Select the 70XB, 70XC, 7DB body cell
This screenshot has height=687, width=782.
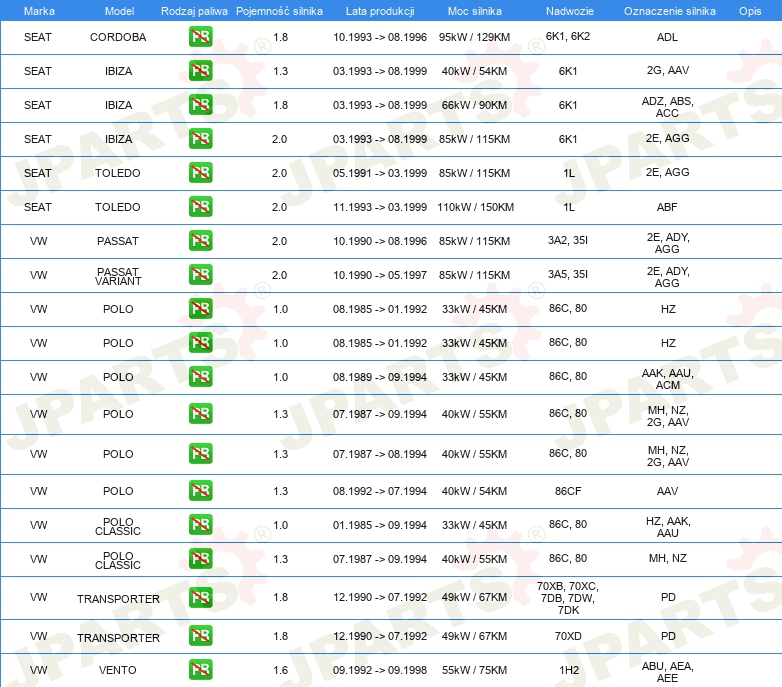(568, 598)
